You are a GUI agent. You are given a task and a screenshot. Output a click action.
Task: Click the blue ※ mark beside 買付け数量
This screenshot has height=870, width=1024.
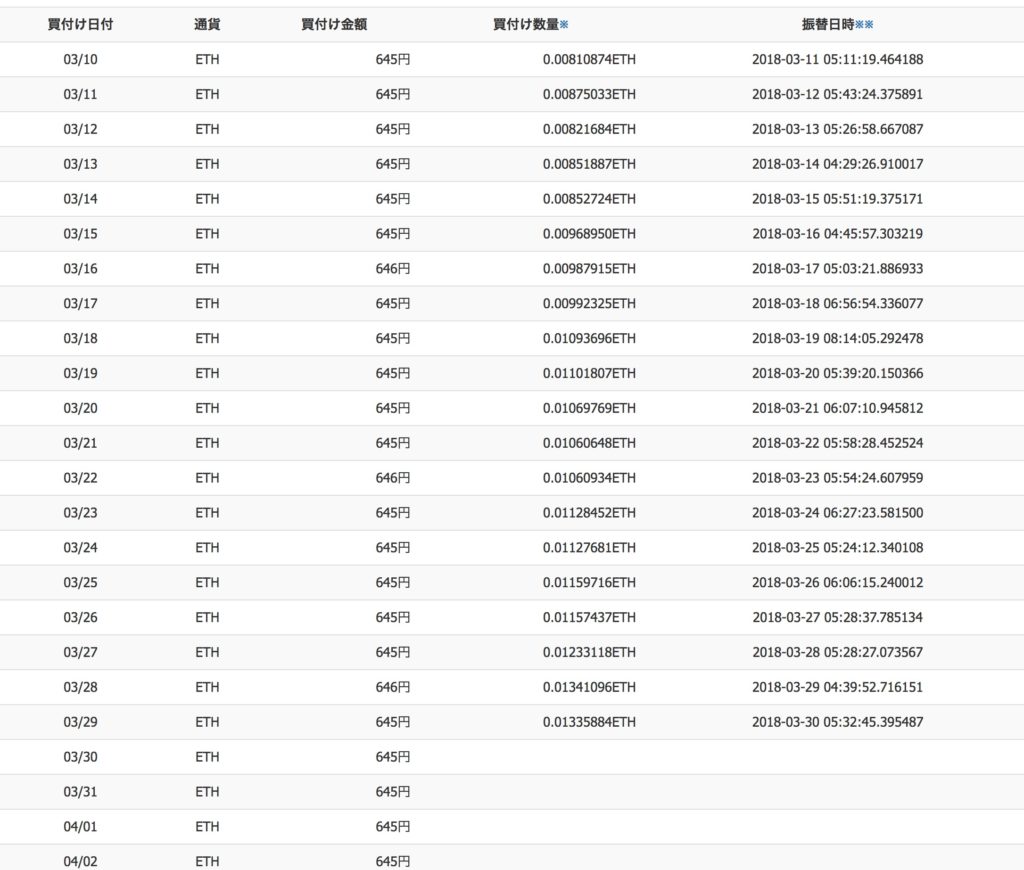(x=564, y=25)
